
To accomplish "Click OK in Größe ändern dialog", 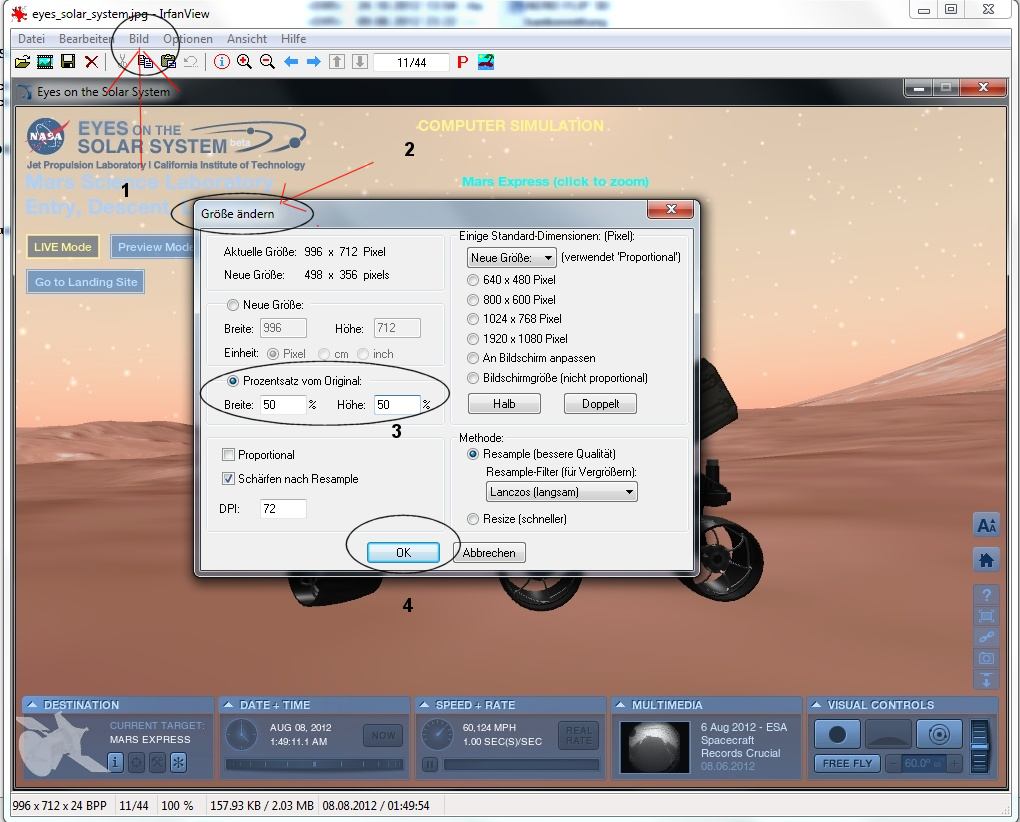I will click(403, 552).
